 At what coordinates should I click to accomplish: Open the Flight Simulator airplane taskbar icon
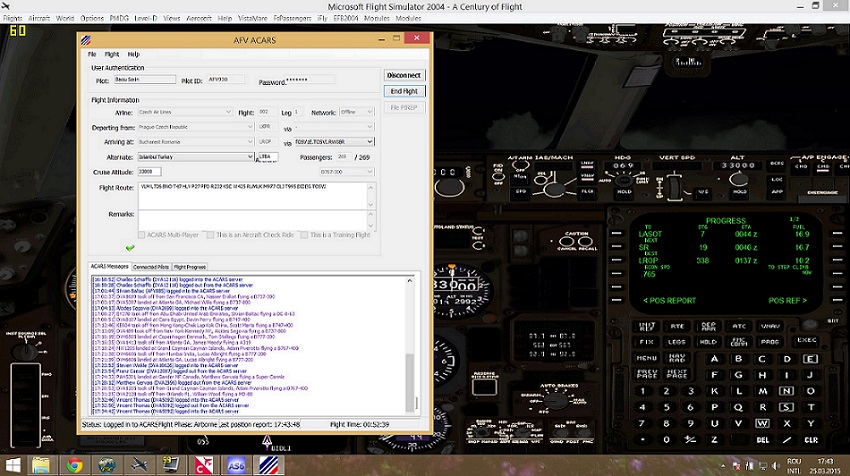(x=139, y=465)
